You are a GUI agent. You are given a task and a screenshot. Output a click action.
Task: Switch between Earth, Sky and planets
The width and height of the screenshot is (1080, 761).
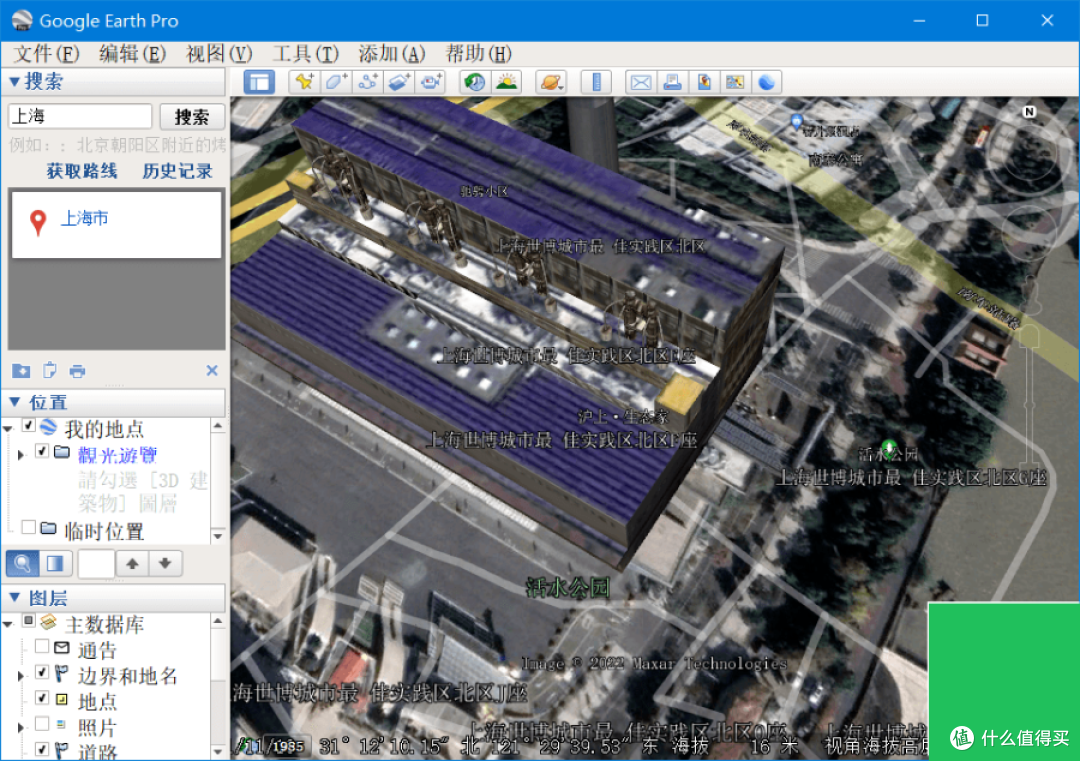click(551, 83)
